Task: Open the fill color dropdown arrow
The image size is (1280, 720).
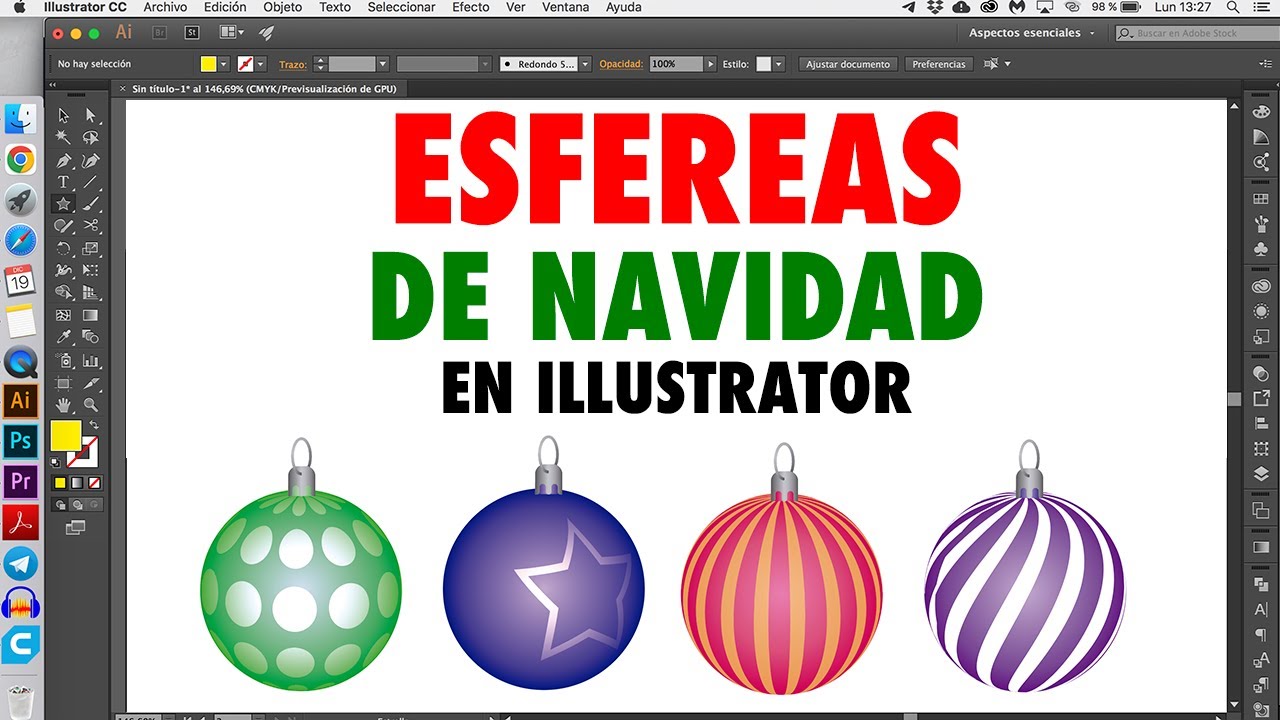Action: (224, 64)
